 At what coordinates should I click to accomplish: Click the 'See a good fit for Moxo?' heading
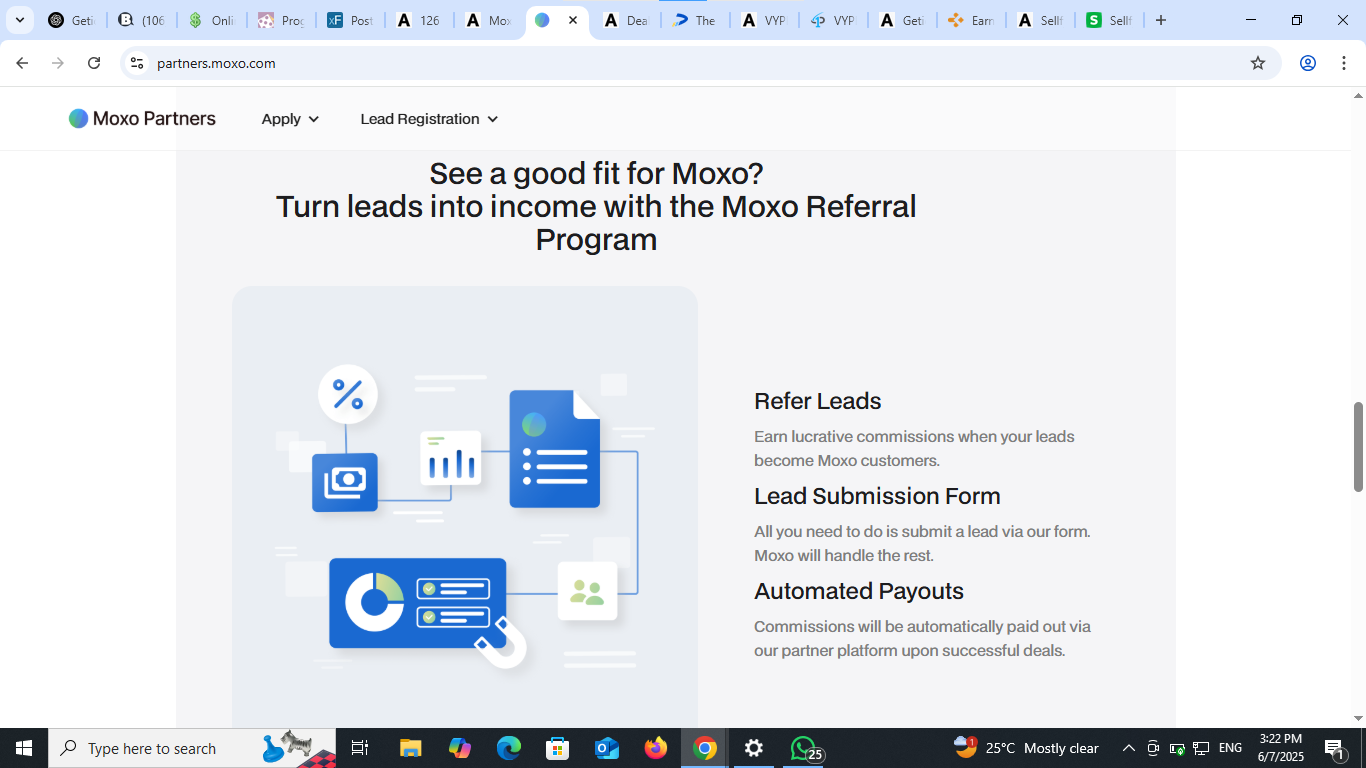coord(596,174)
